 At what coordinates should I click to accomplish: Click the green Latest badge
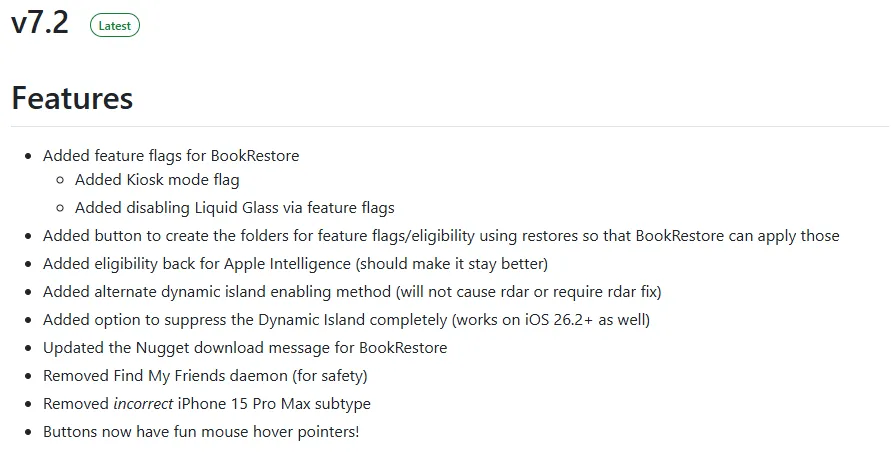click(115, 26)
